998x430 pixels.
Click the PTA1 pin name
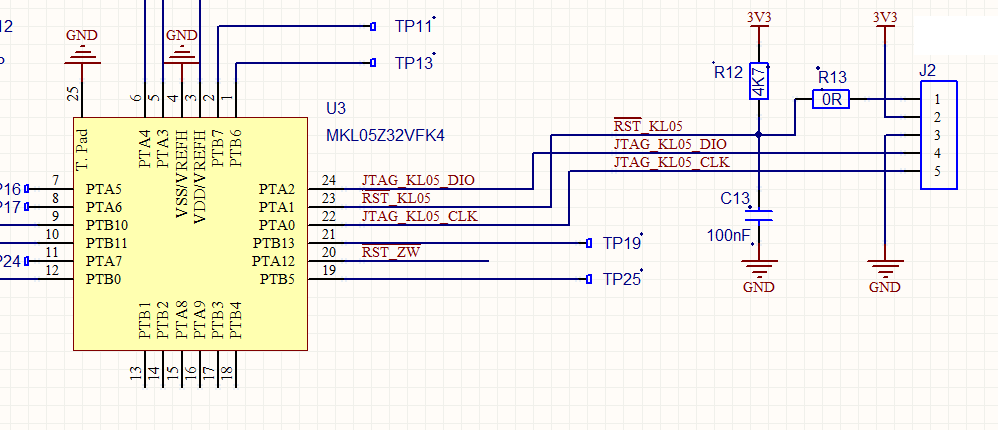pos(277,207)
